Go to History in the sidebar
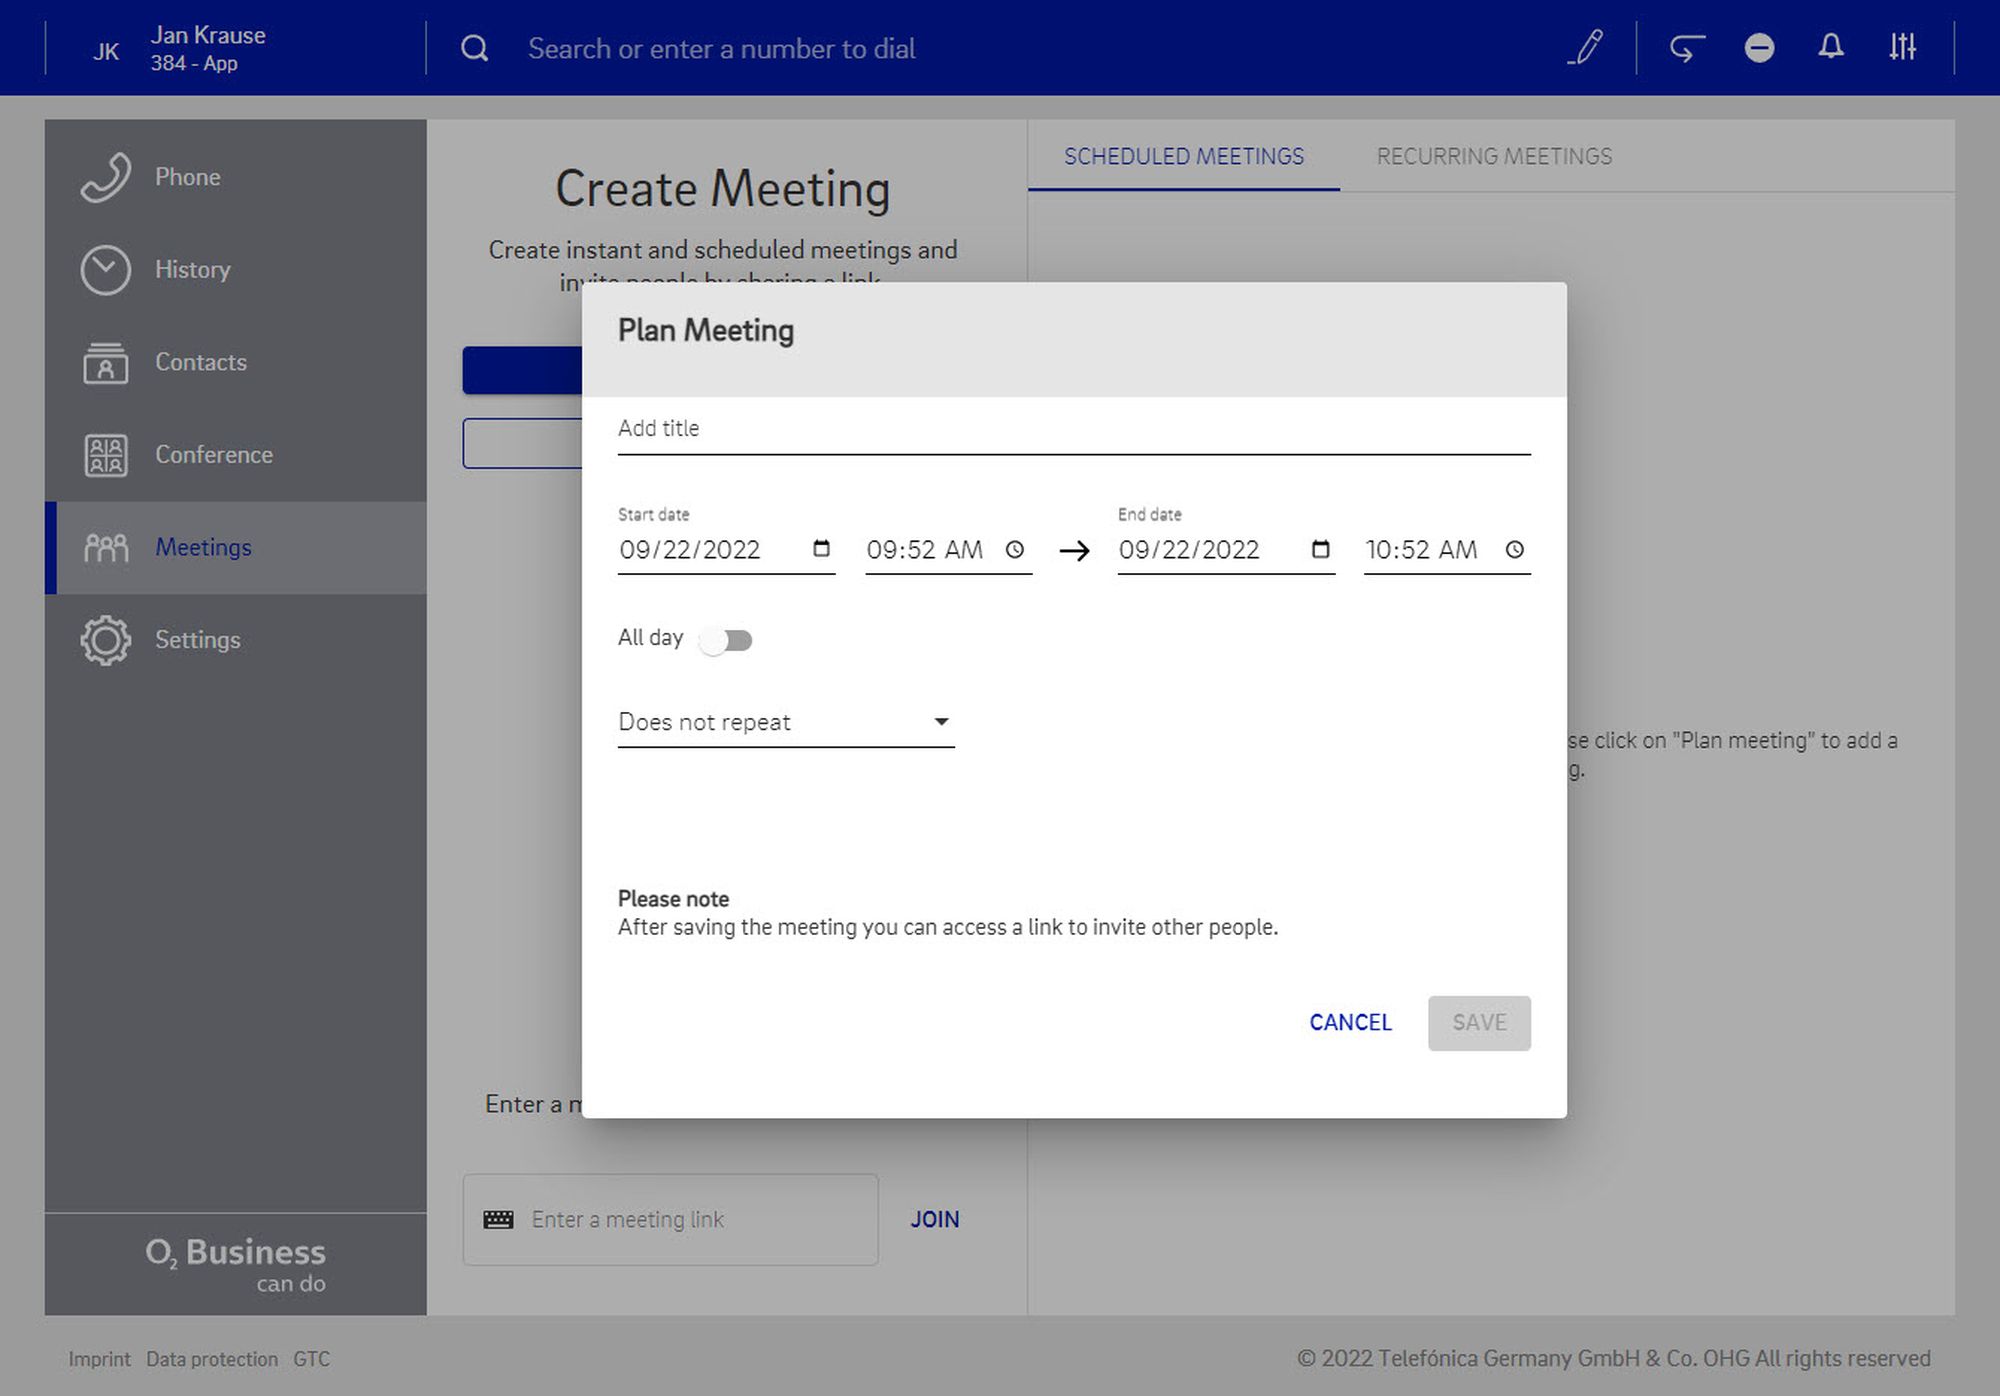This screenshot has width=2000, height=1396. (192, 270)
